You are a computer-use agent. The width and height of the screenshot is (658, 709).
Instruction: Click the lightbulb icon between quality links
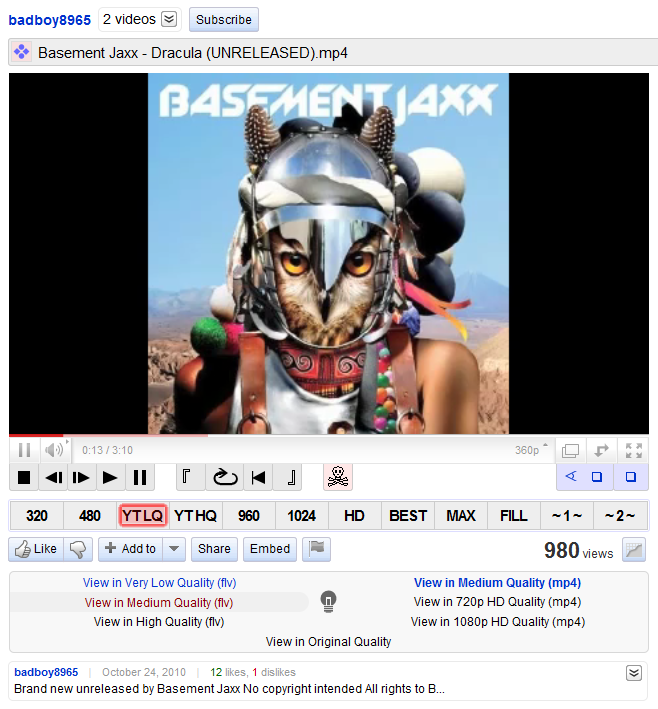(329, 602)
